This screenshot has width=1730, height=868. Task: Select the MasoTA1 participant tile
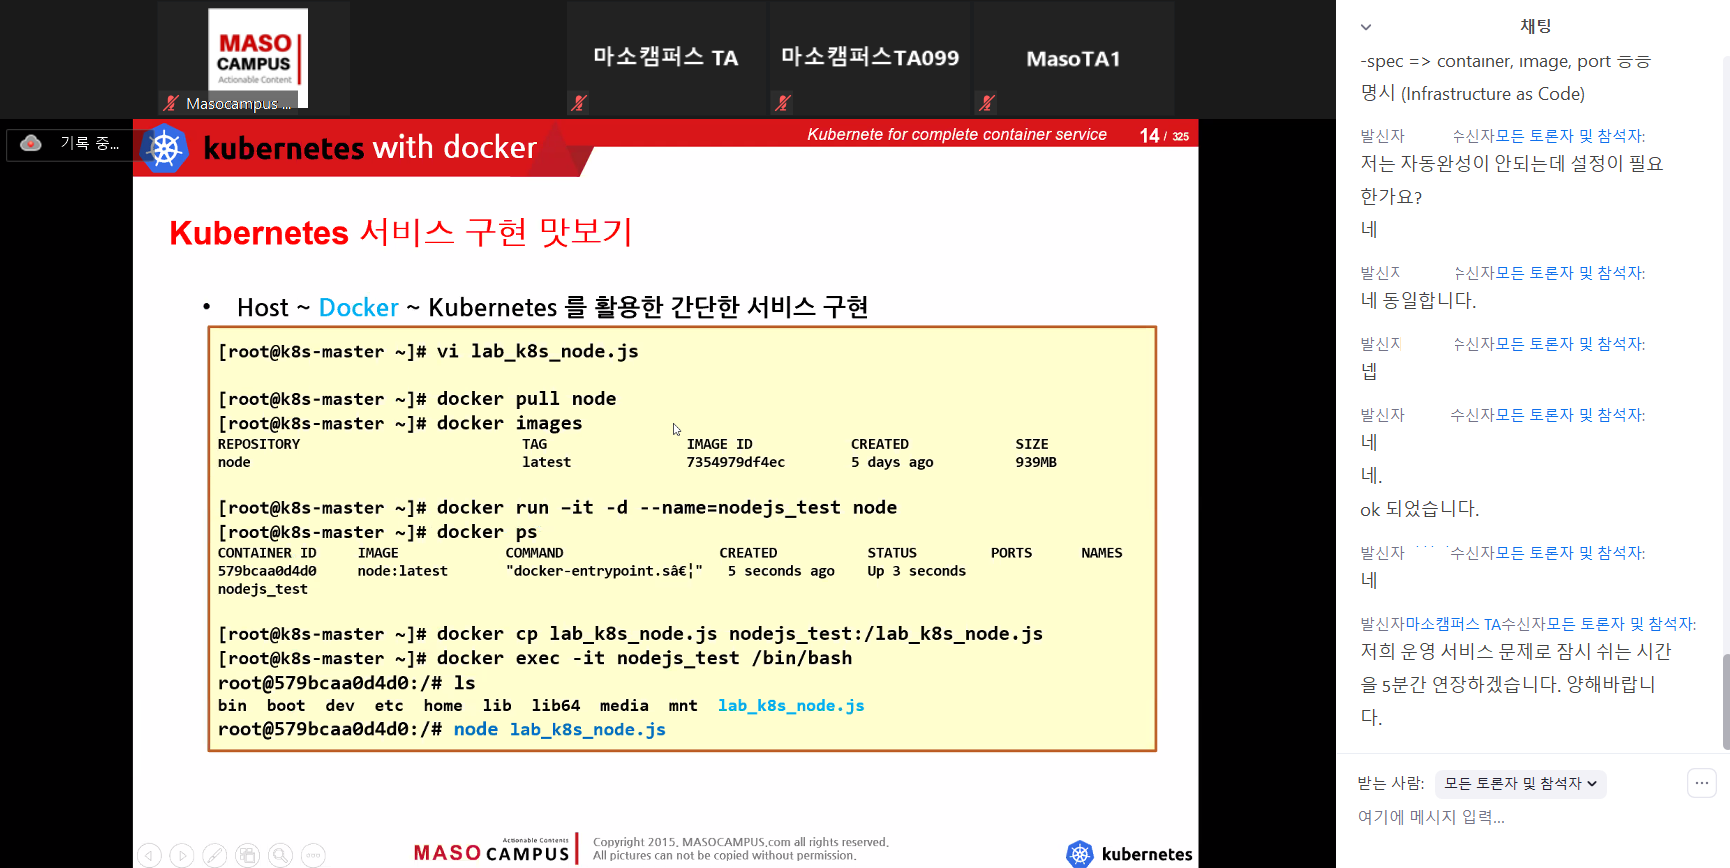click(1073, 58)
